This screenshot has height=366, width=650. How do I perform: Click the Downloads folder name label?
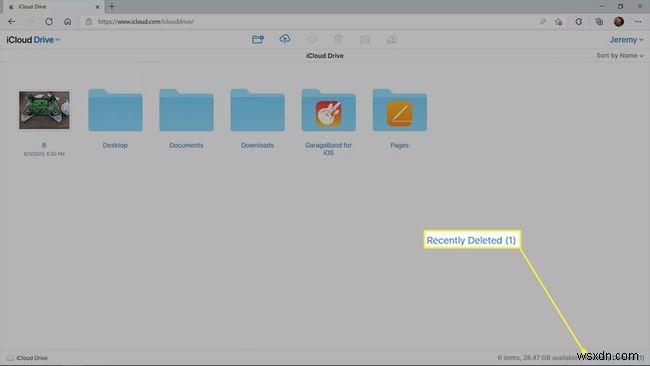pos(257,145)
